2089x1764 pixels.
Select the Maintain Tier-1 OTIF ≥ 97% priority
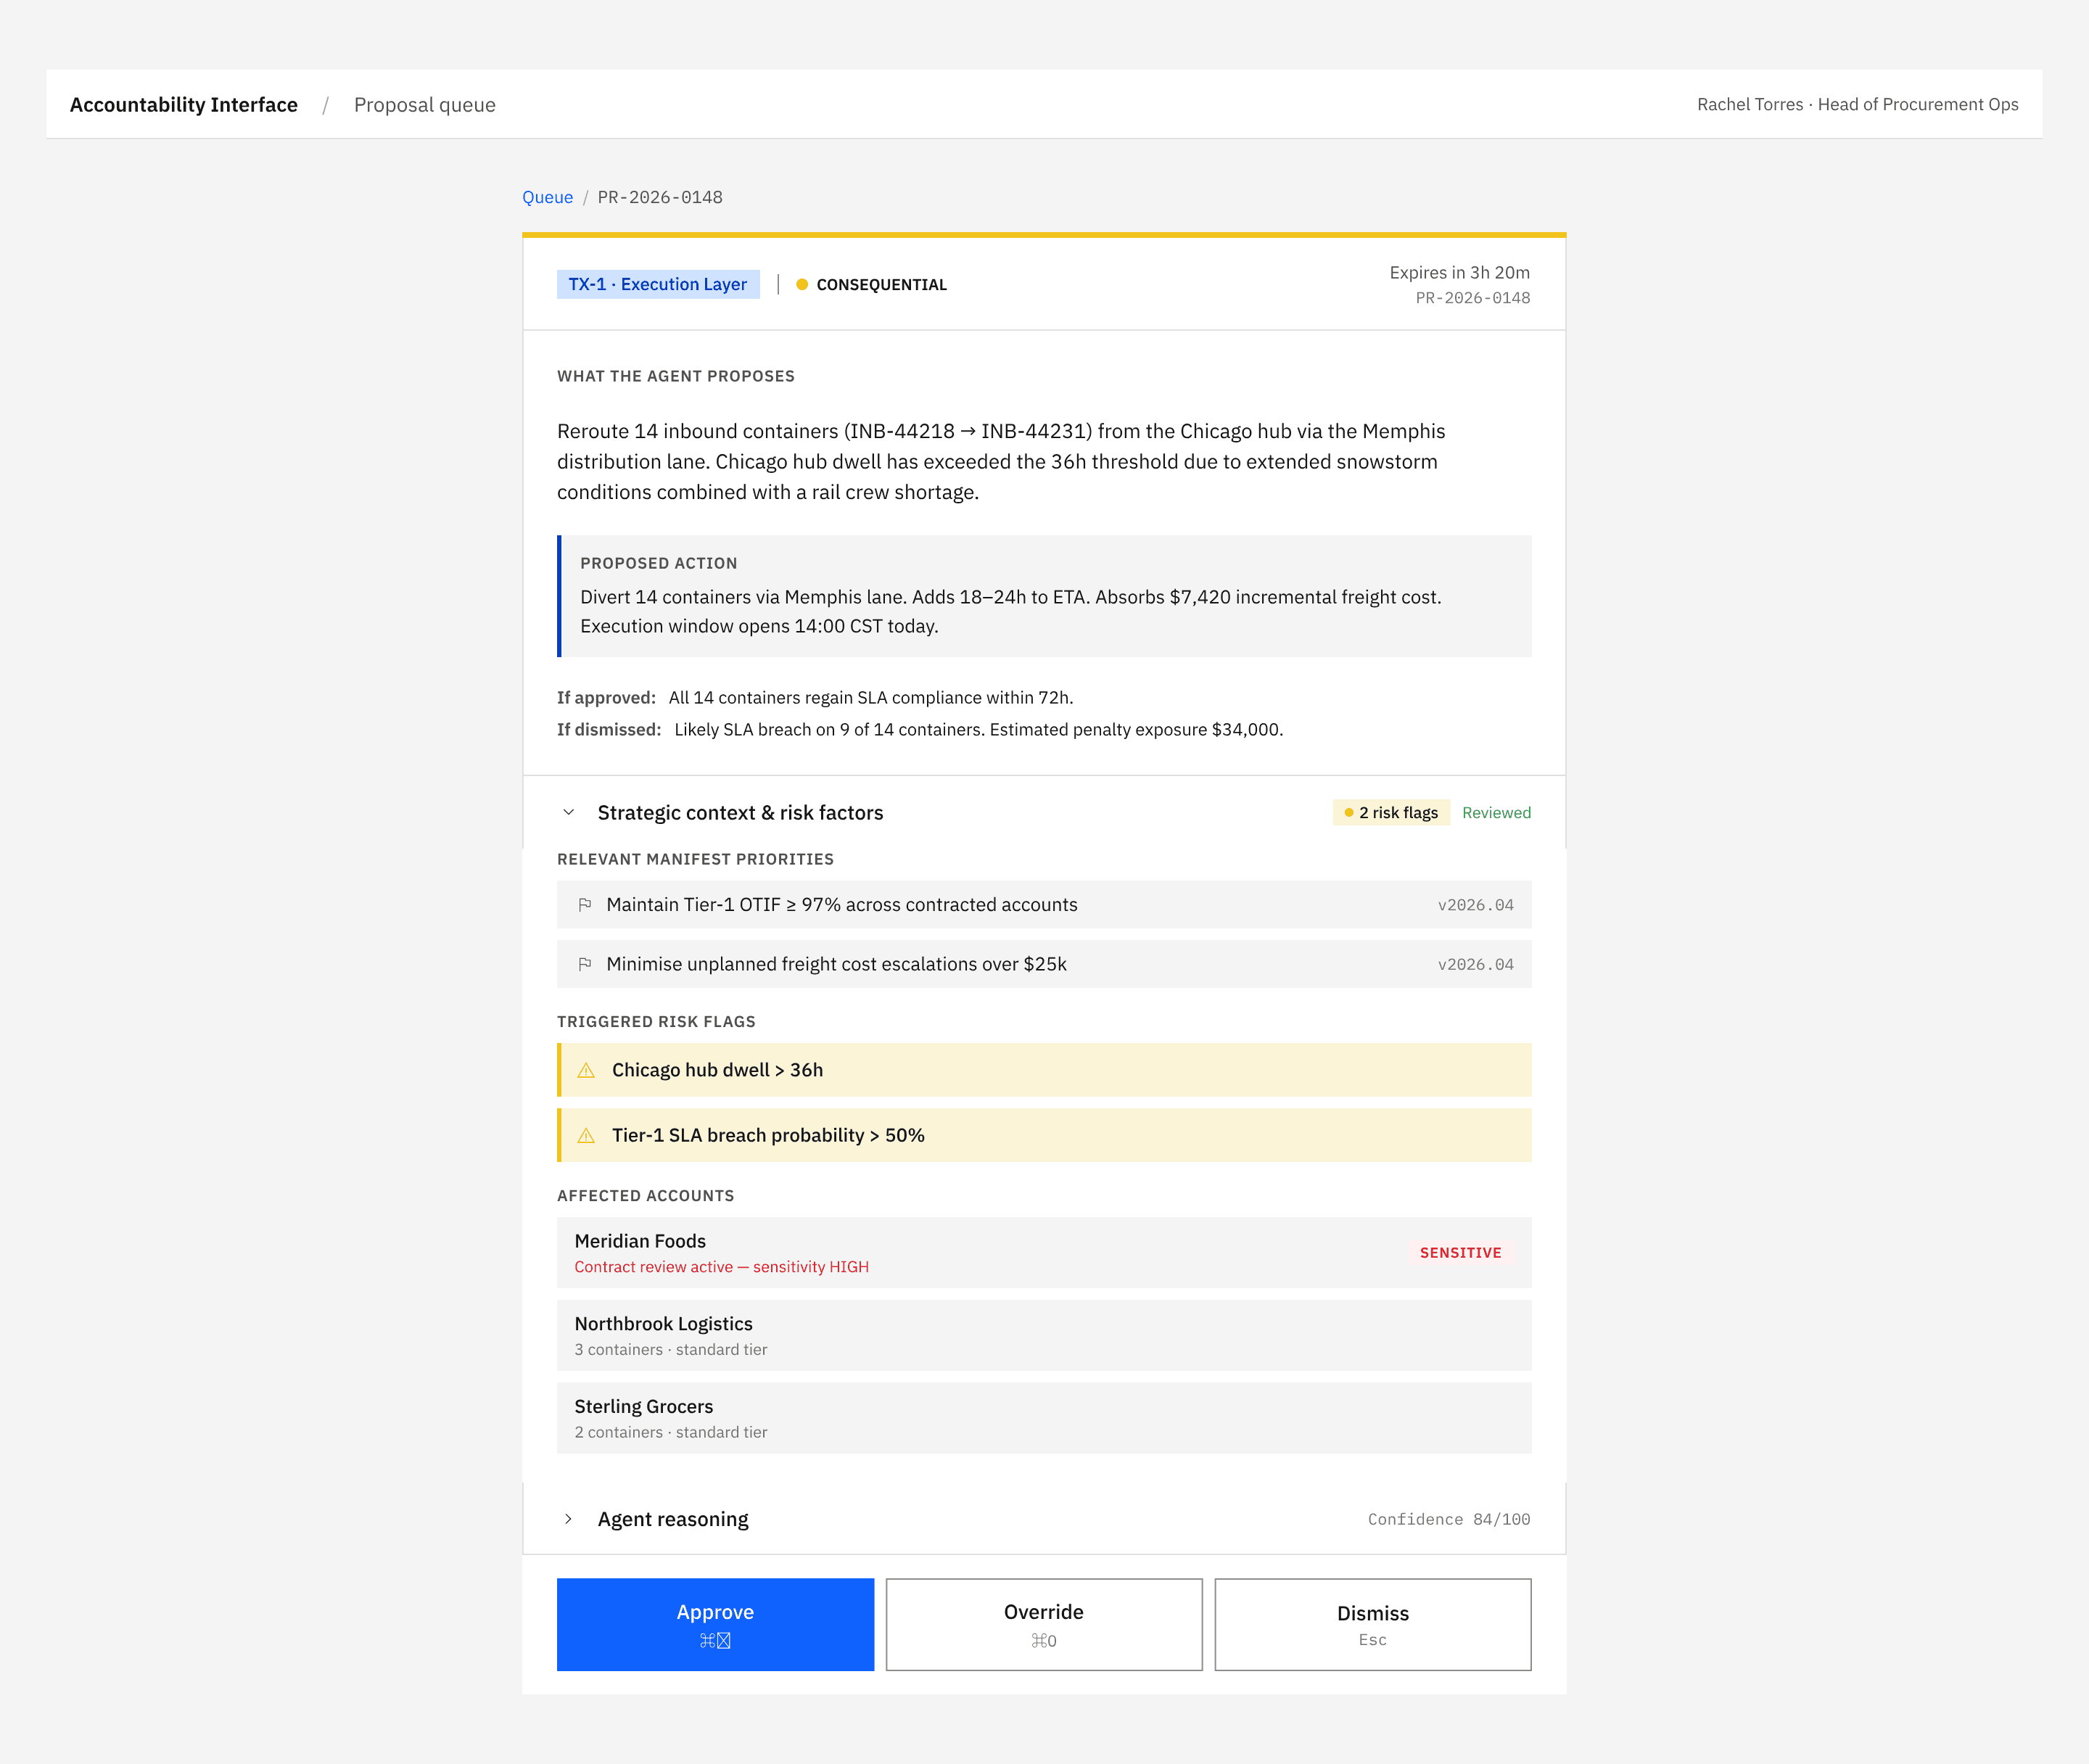[1044, 905]
